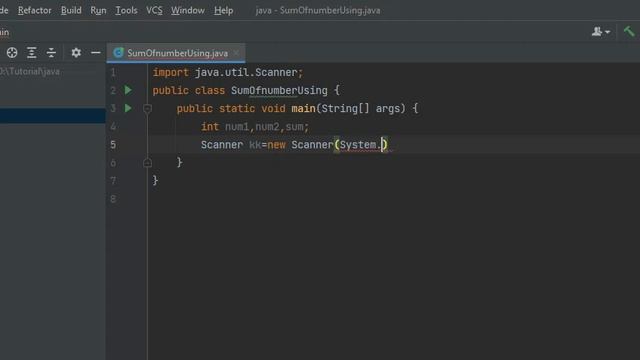The image size is (640, 360).
Task: Click 'void' keyword on line 3
Action: point(273,109)
